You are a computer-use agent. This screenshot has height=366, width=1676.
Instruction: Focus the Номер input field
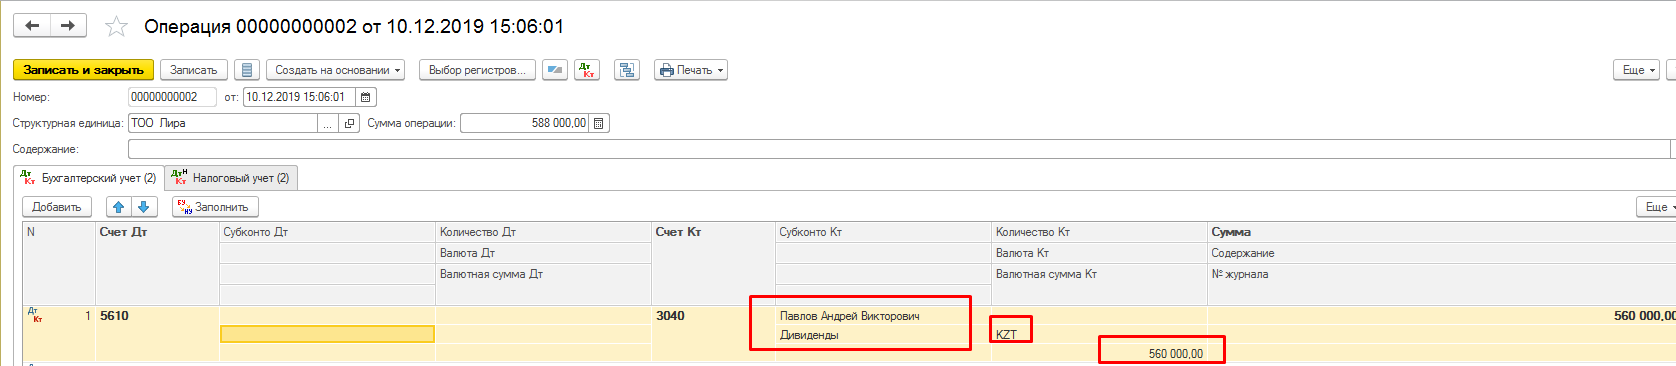172,97
